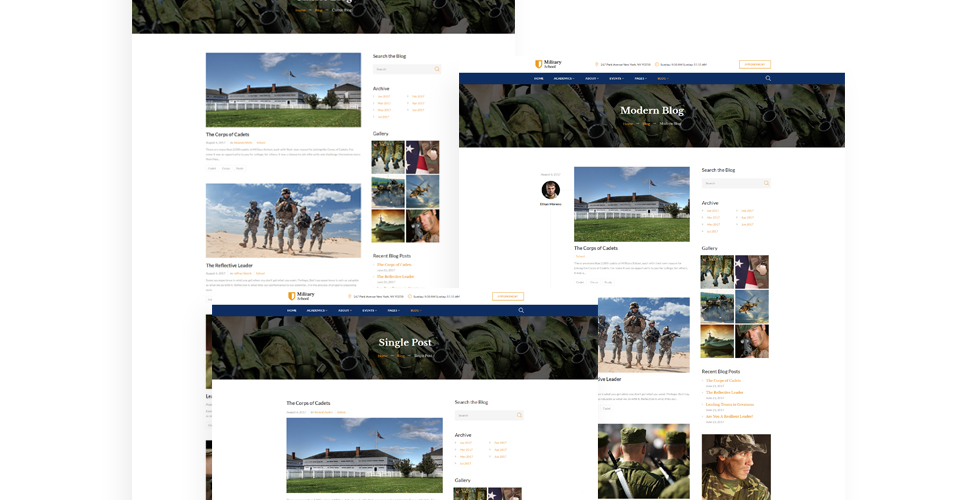The image size is (965, 500).
Task: Click Appointment button on Single Post page
Action: (x=508, y=296)
